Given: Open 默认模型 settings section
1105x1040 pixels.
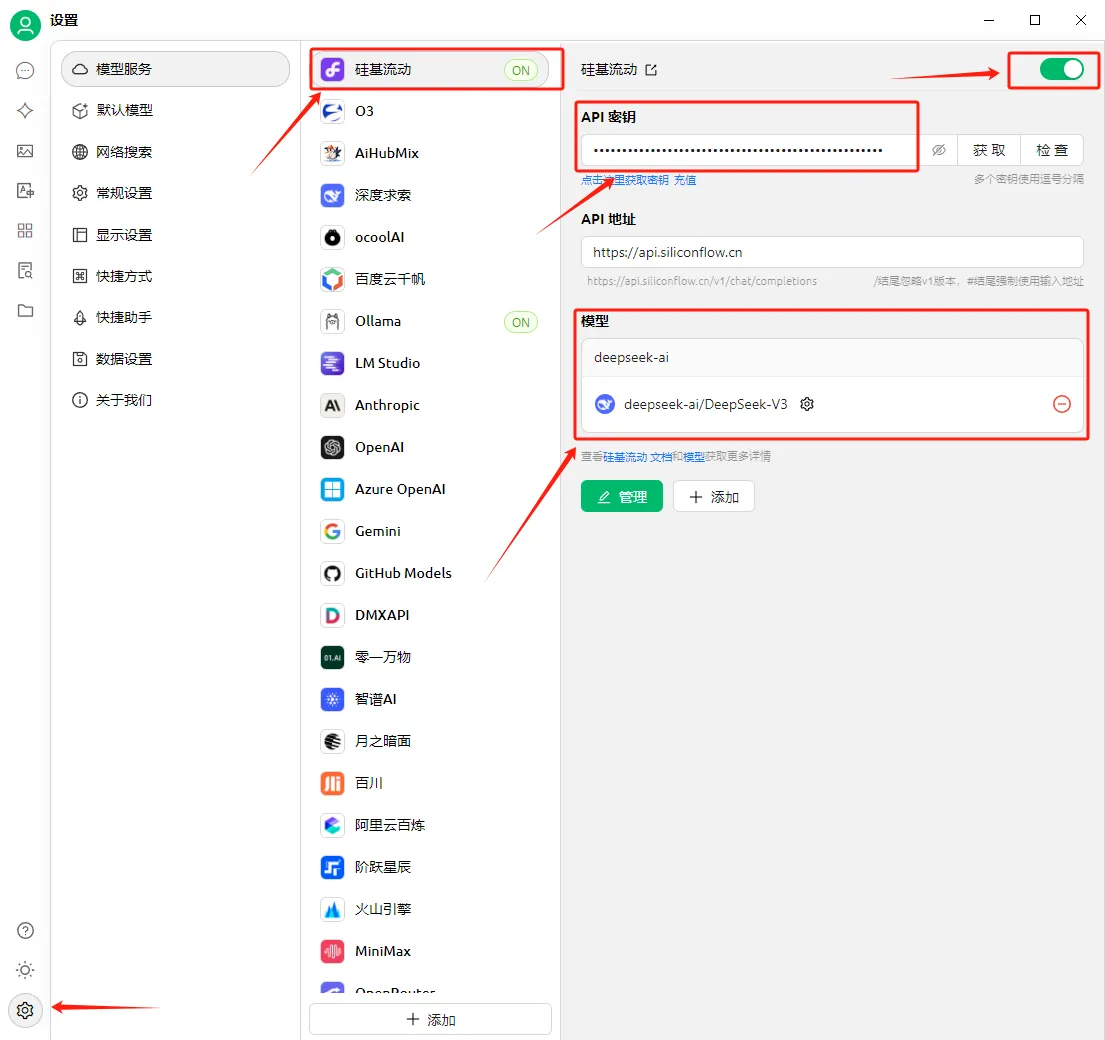Looking at the screenshot, I should 175,111.
